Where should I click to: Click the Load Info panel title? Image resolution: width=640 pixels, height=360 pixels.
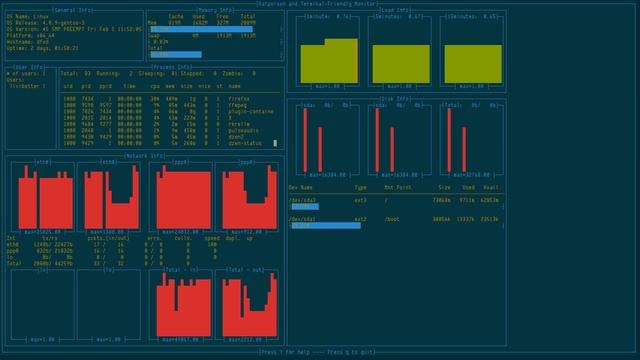[395, 10]
